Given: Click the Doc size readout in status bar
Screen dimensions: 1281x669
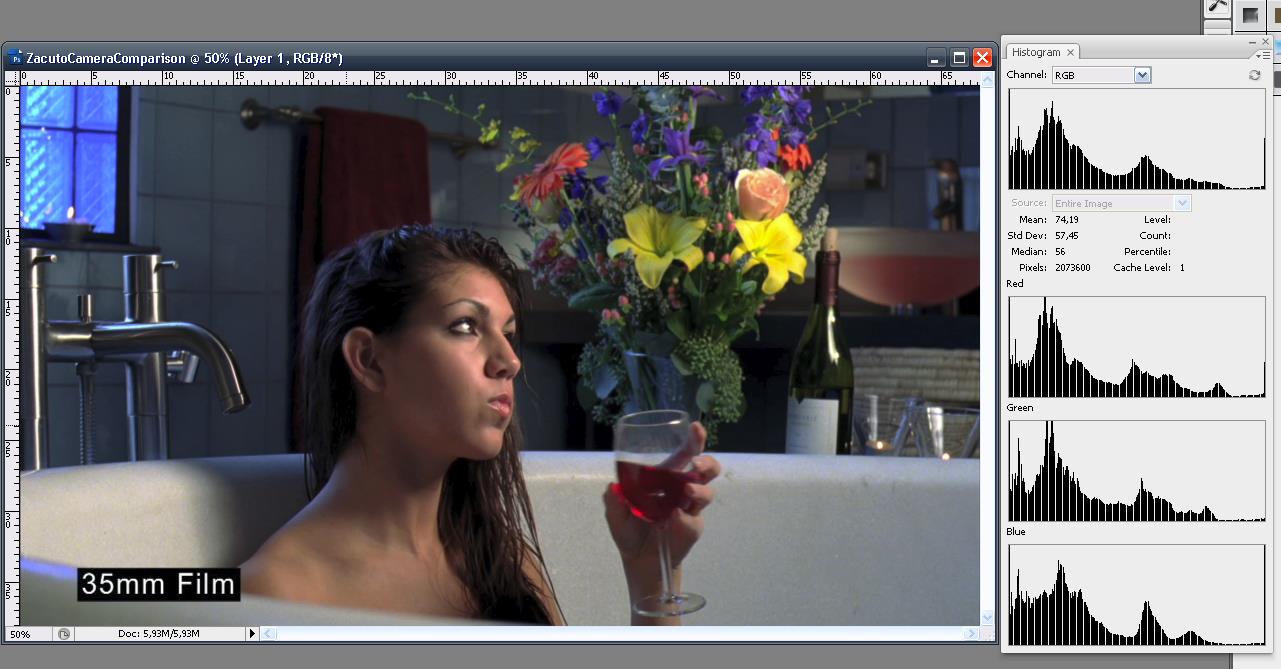Looking at the screenshot, I should [x=158, y=634].
